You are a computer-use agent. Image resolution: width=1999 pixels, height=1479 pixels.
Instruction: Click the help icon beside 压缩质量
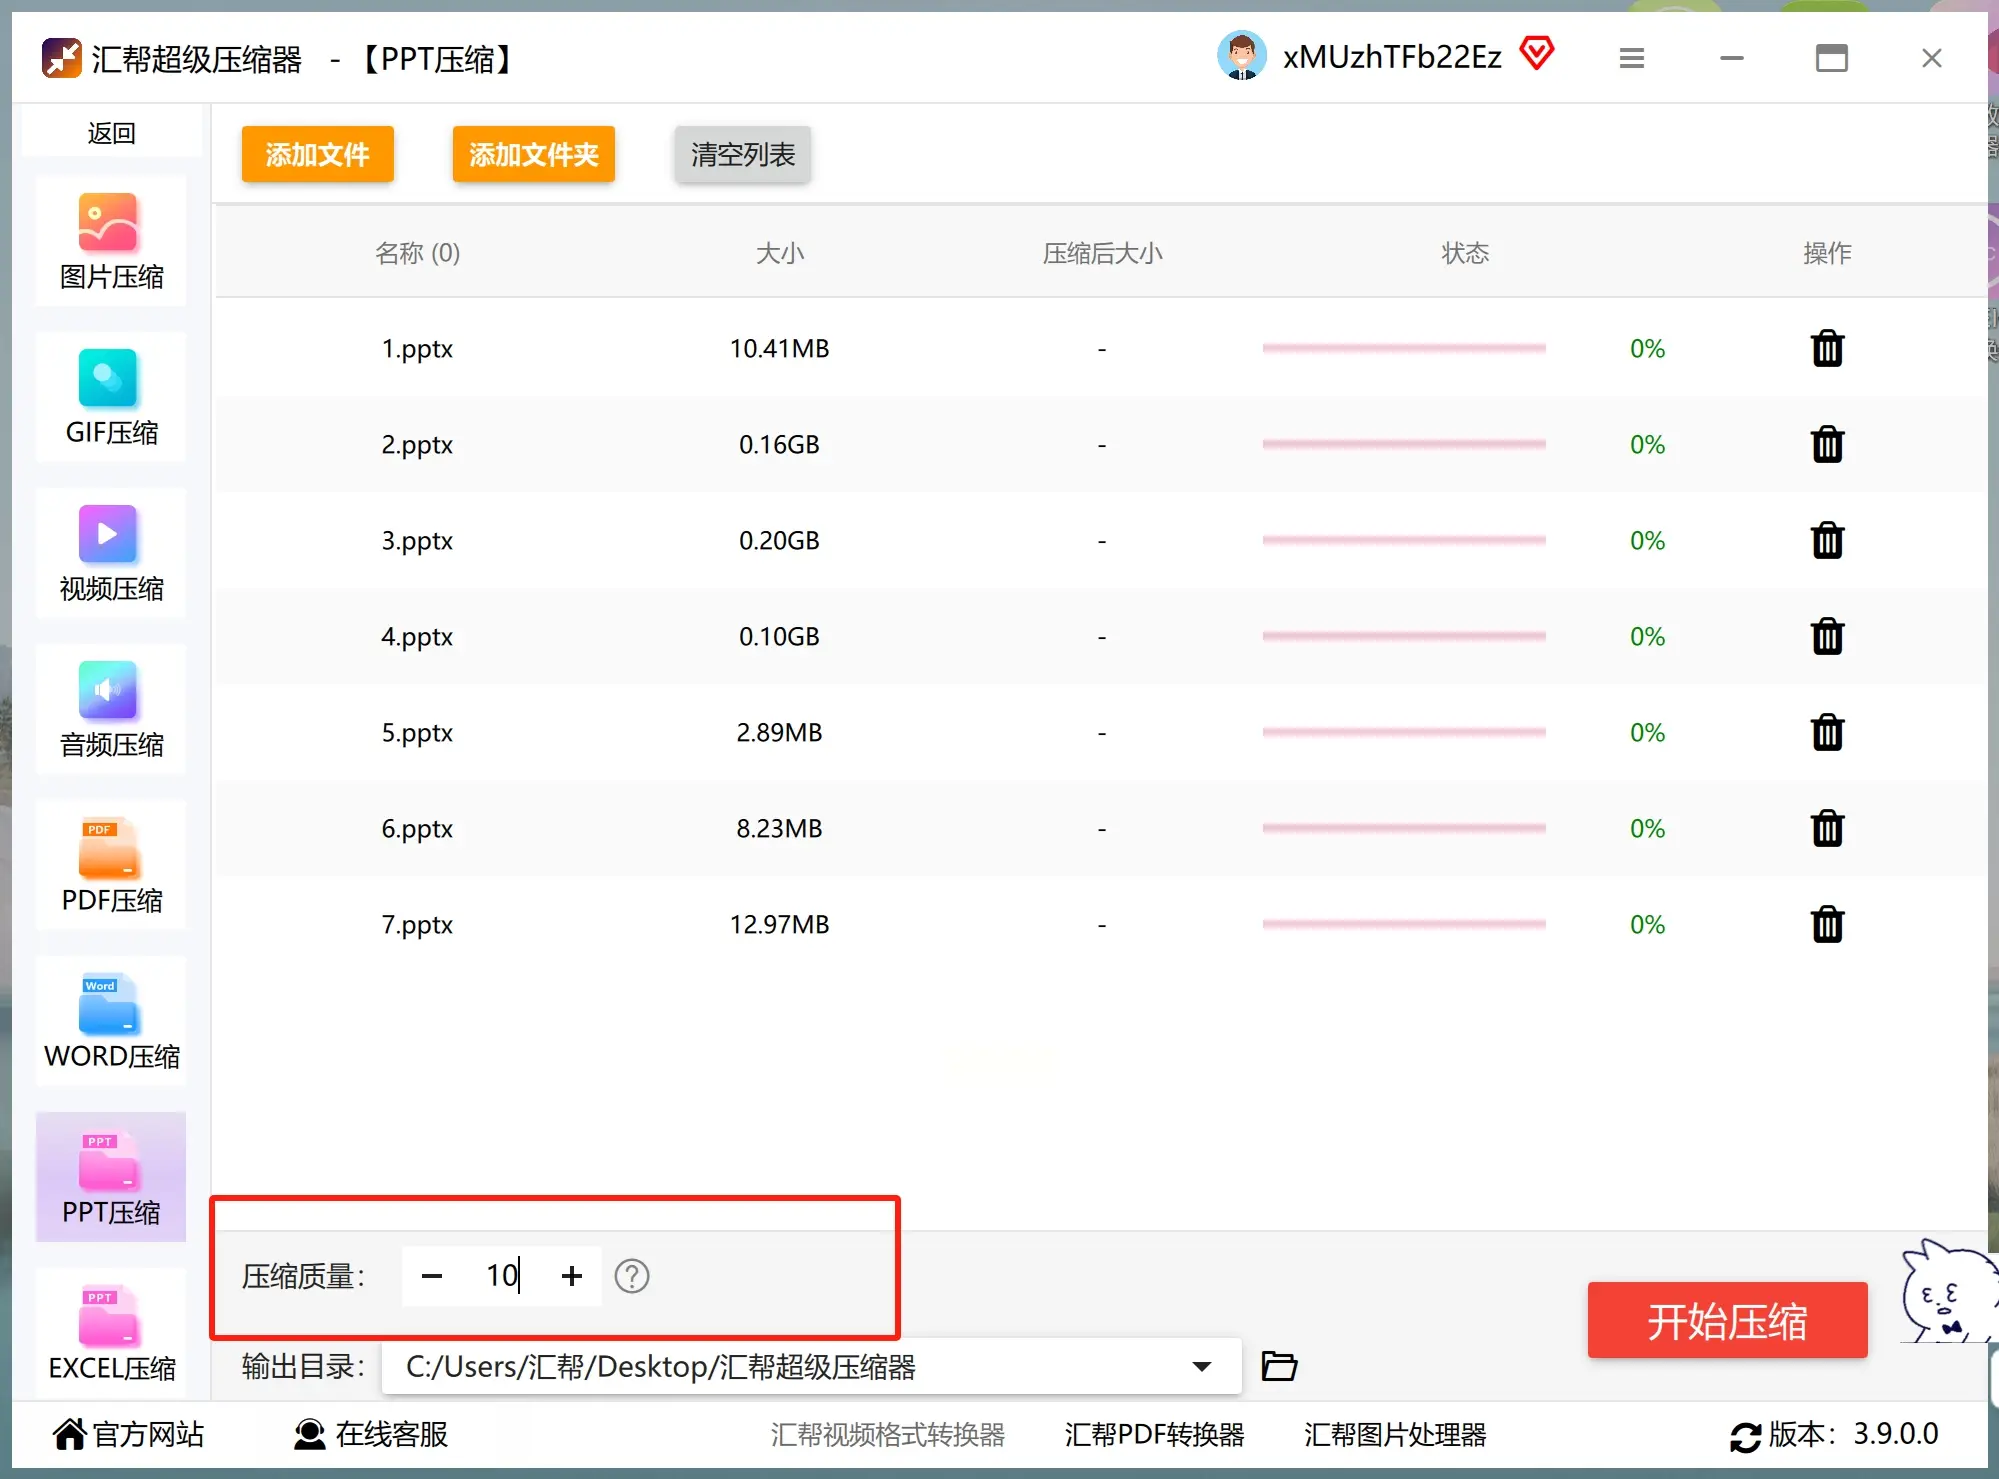632,1275
